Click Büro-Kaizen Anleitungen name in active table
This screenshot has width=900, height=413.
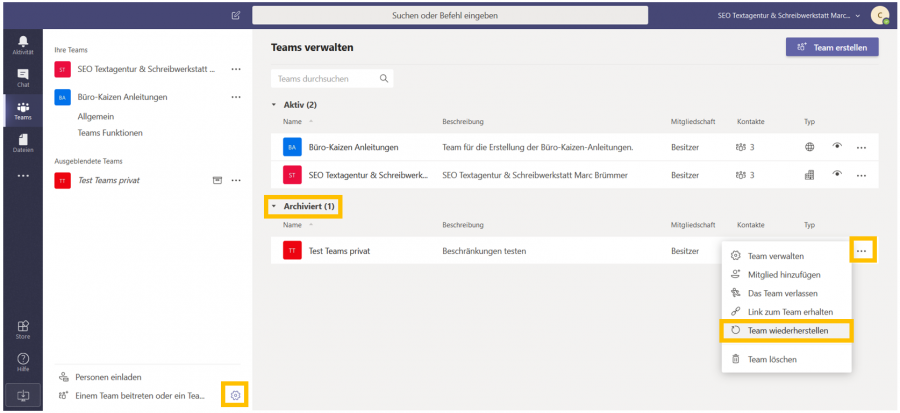click(354, 147)
